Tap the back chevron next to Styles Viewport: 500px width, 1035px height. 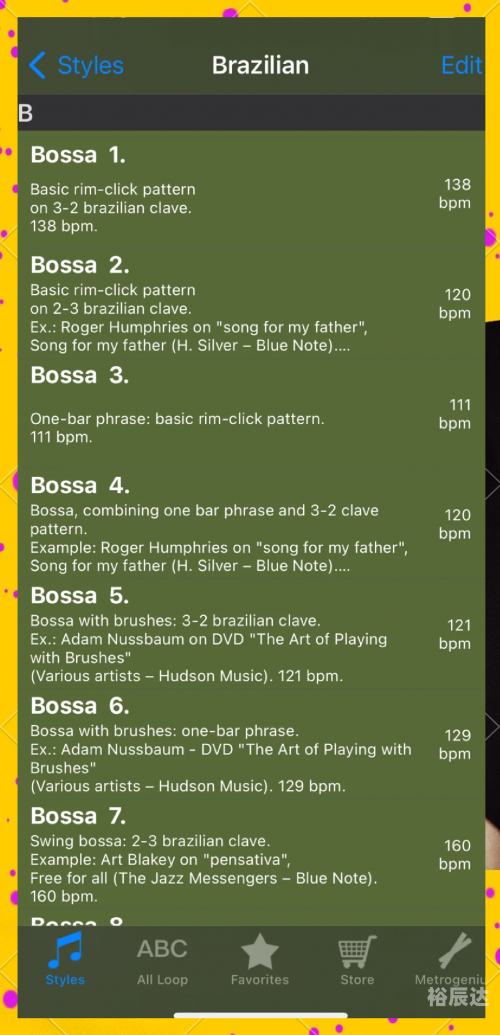coord(38,65)
